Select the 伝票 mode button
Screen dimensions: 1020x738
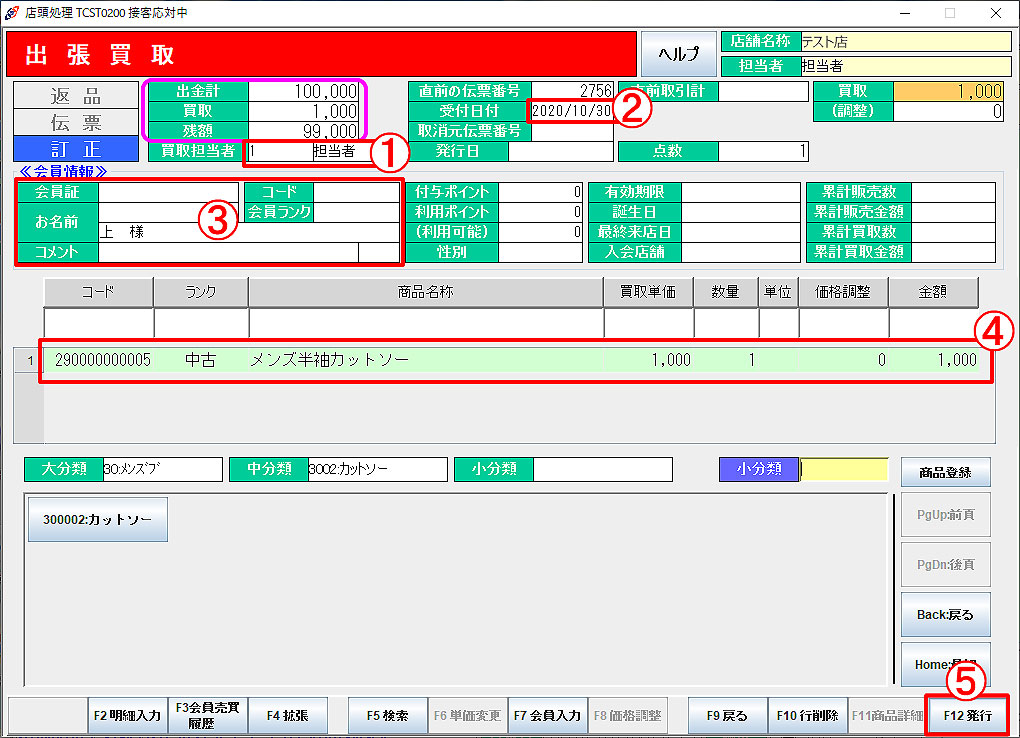point(76,123)
